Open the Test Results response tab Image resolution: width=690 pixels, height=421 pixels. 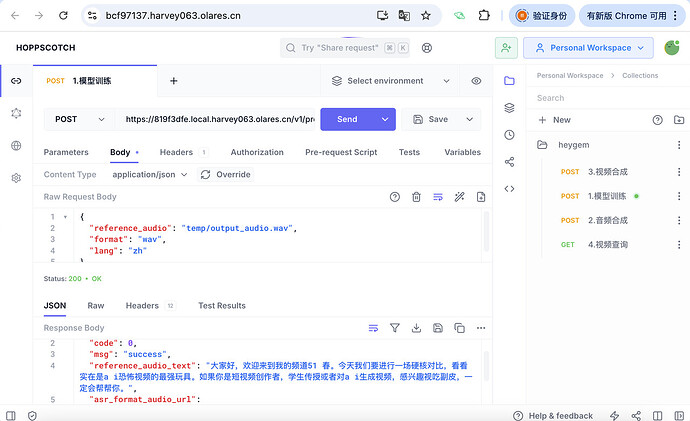[x=222, y=306]
